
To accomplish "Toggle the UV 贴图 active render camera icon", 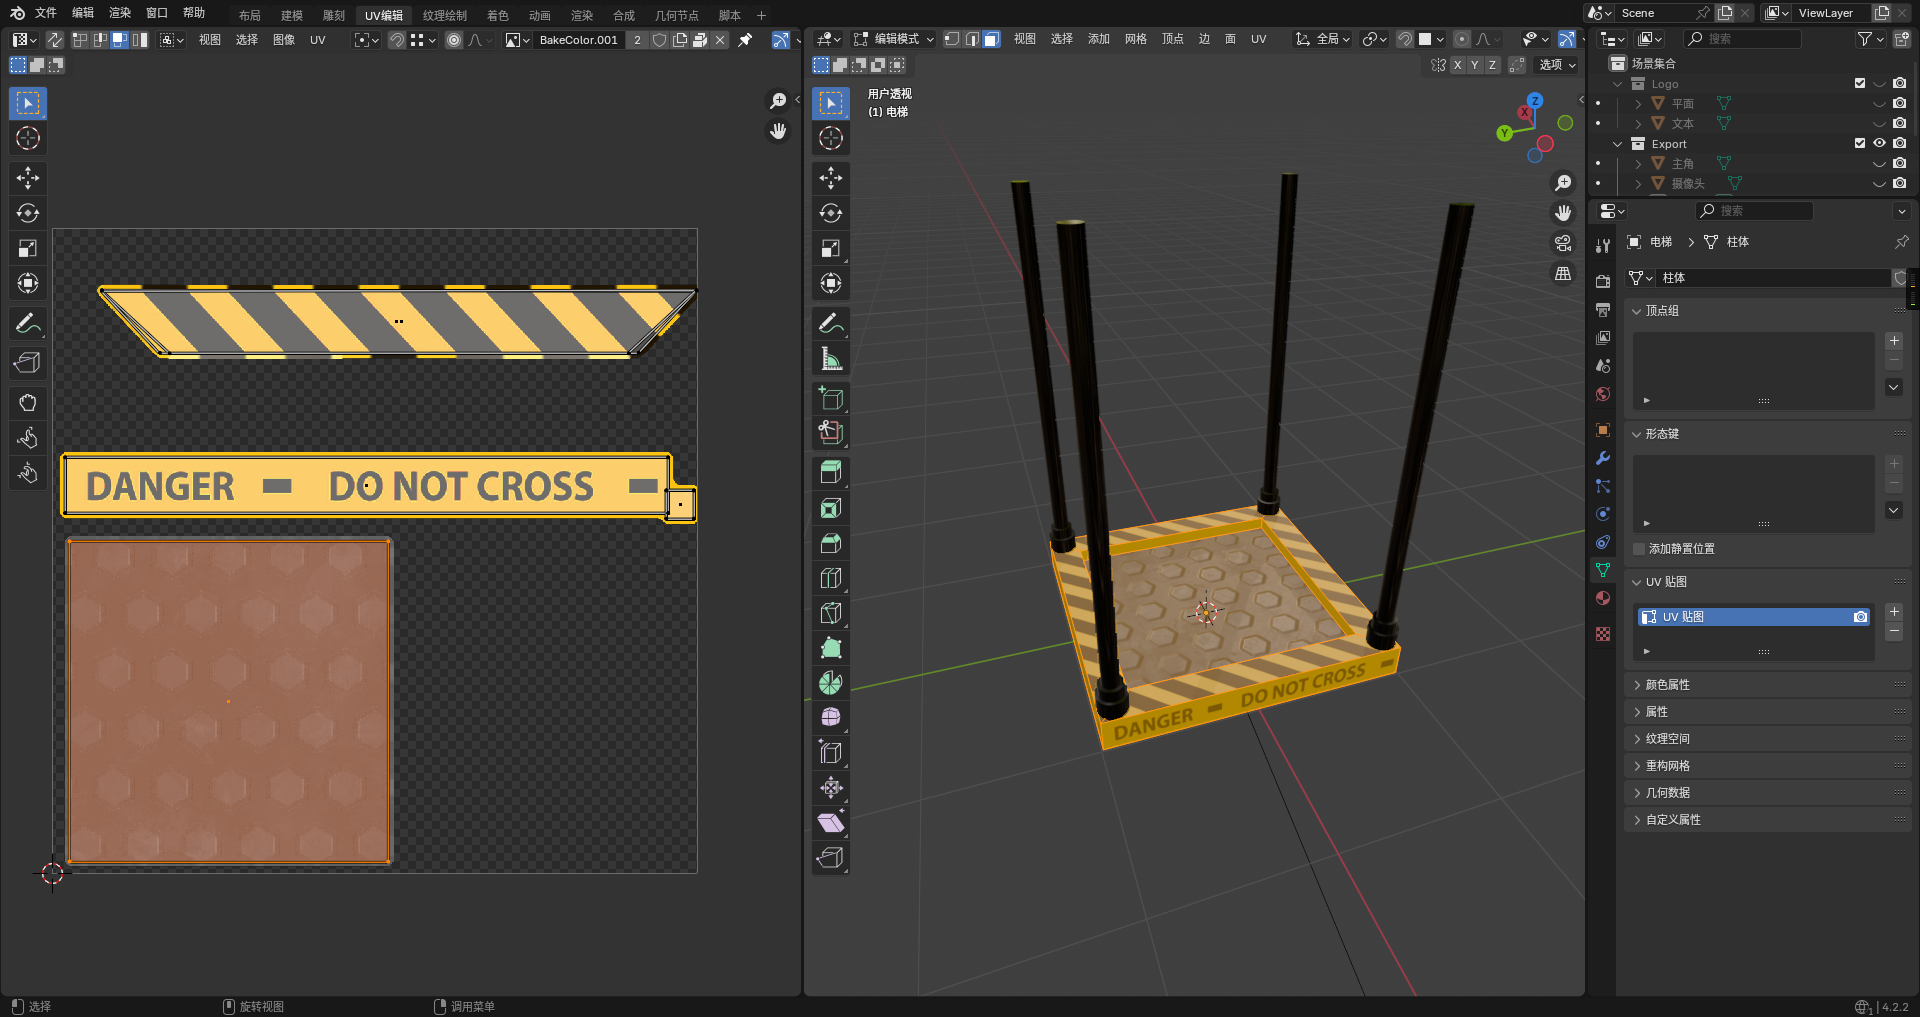I will (x=1860, y=617).
